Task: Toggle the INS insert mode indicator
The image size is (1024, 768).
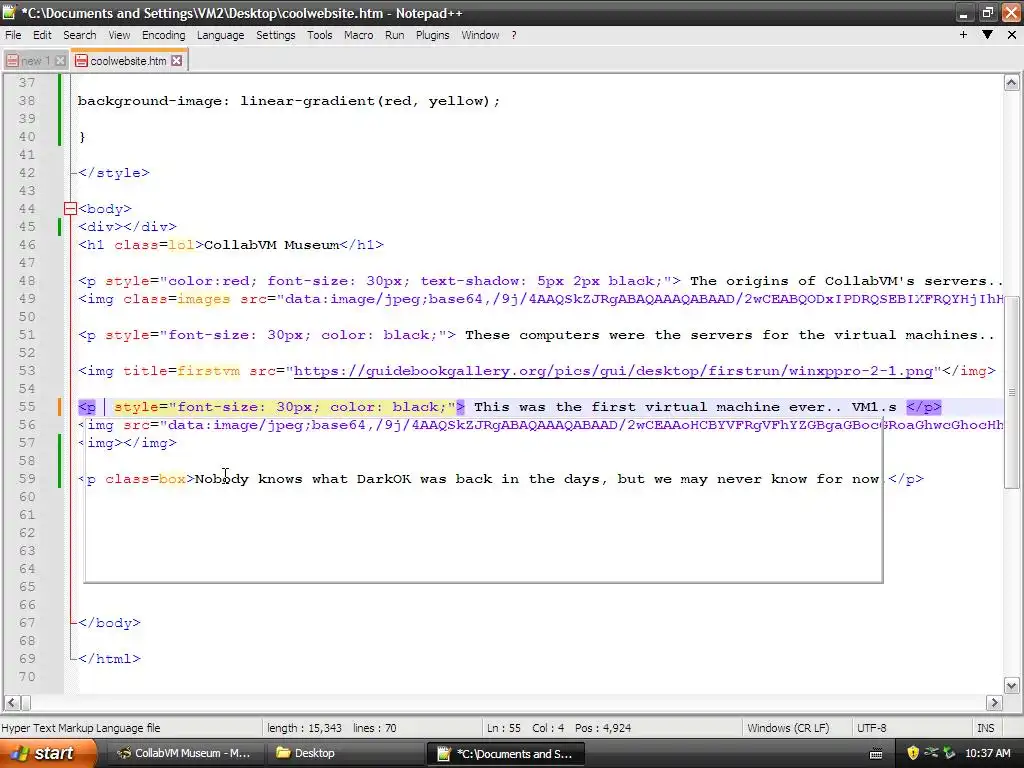Action: [985, 728]
